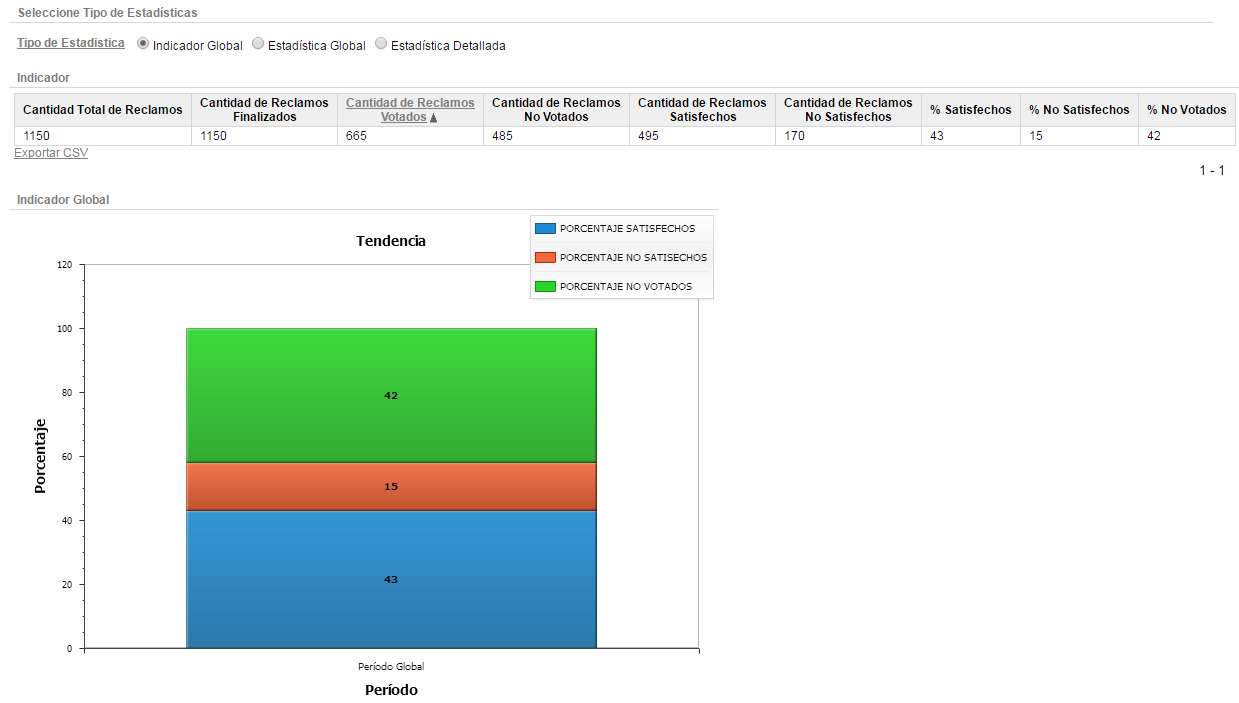
Task: Click the % No Satisfechos column header
Action: pos(1079,110)
